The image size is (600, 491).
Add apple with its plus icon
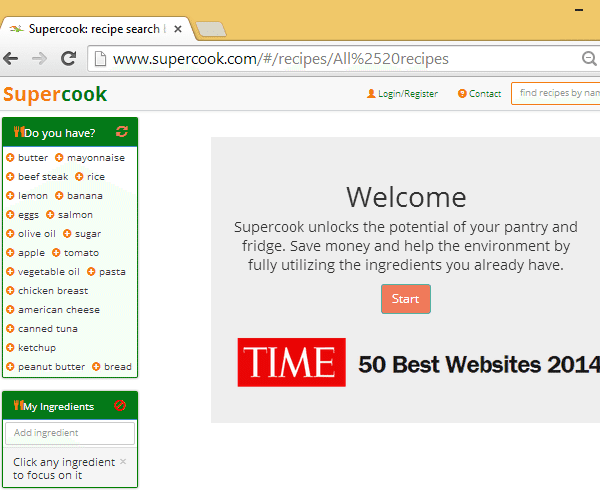(10, 253)
